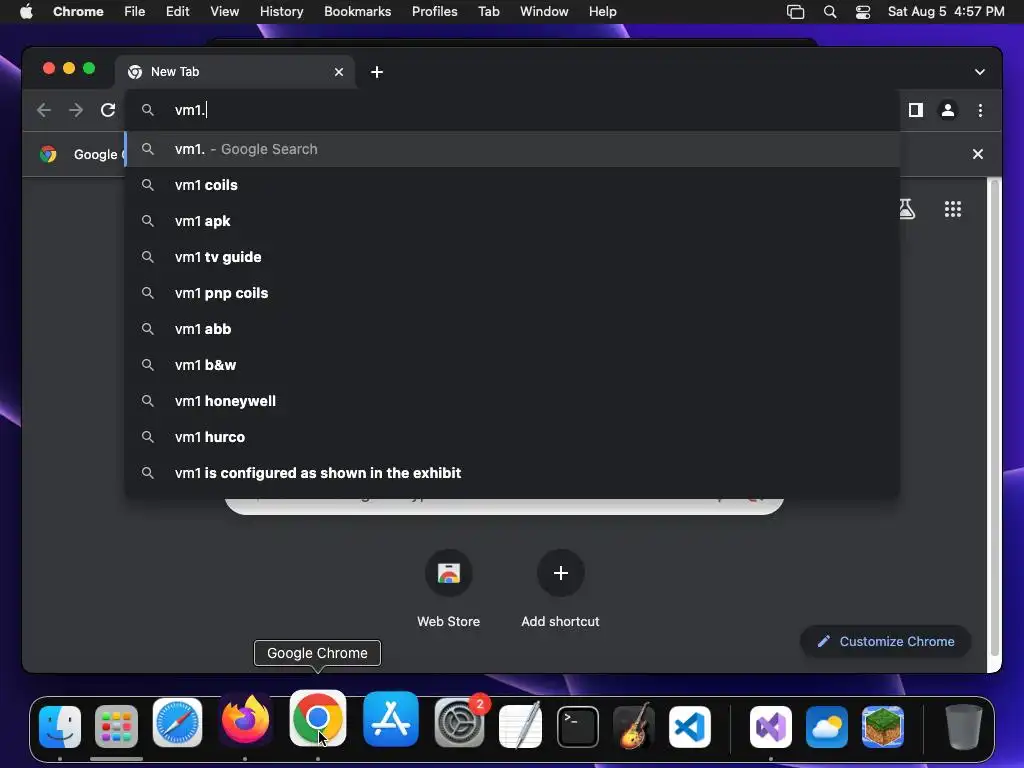The width and height of the screenshot is (1024, 768).
Task: Dismiss the Google bar with X
Action: tap(978, 154)
